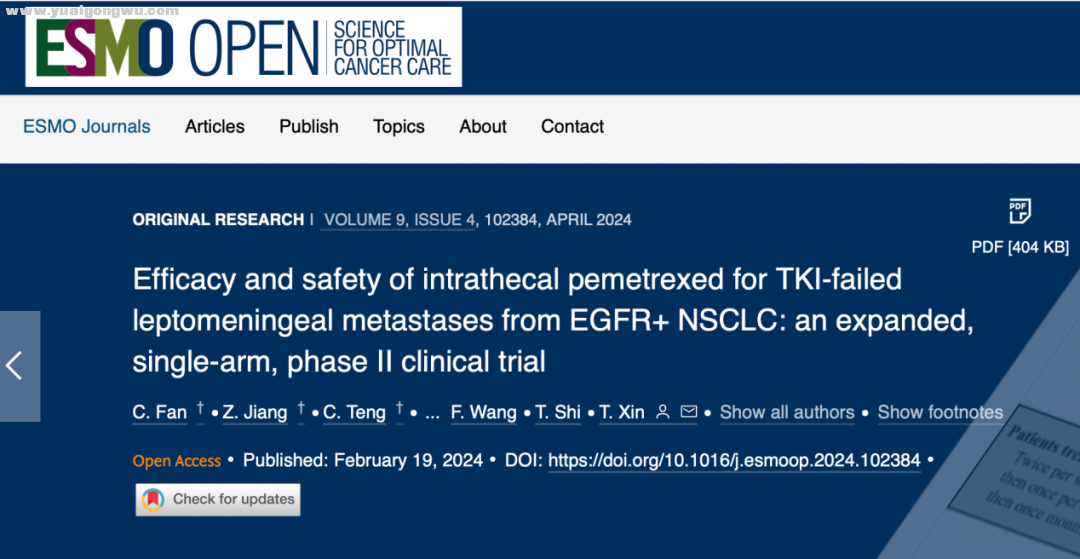Image resolution: width=1080 pixels, height=559 pixels.
Task: Expand Show all authors
Action: pos(787,412)
